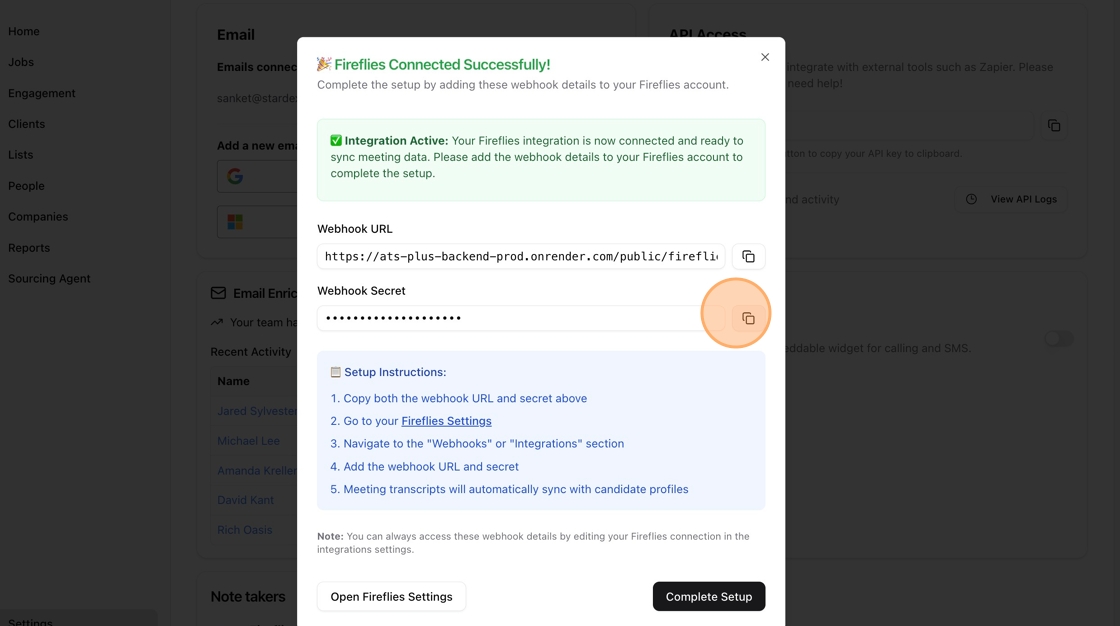
Task: Copy the API key icon
Action: 1054,126
